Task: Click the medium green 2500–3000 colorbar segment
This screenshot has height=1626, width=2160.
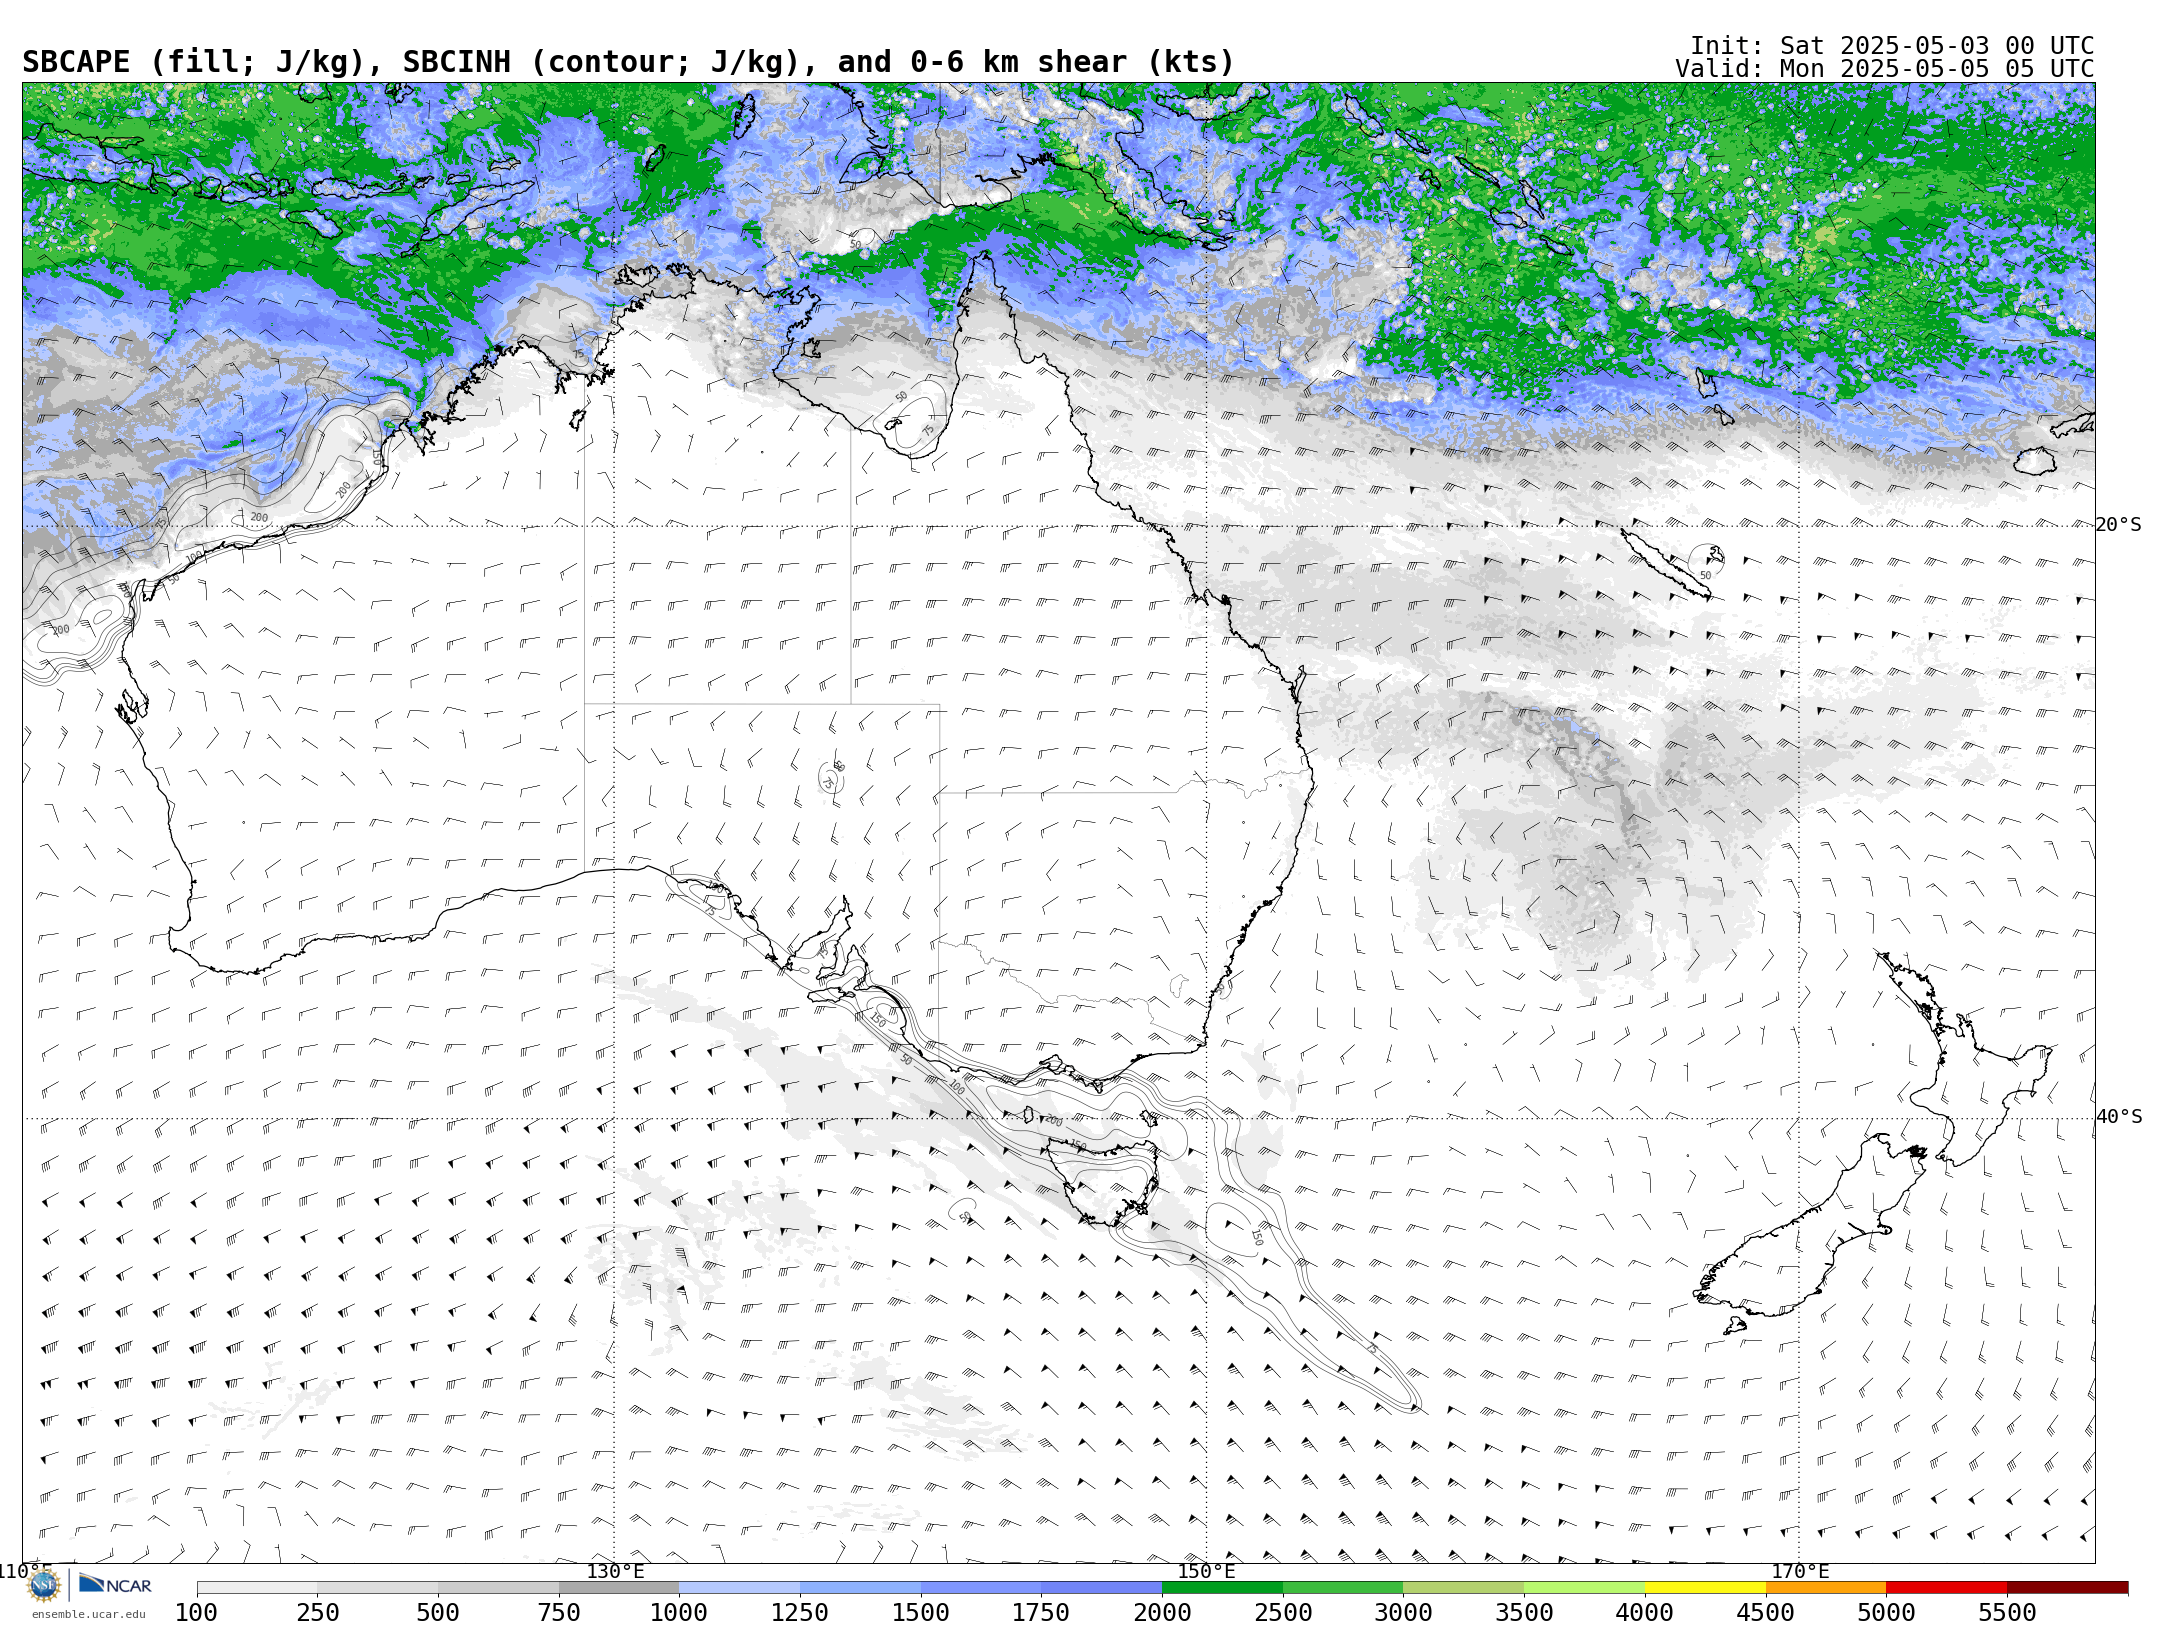Action: pyautogui.click(x=1343, y=1588)
